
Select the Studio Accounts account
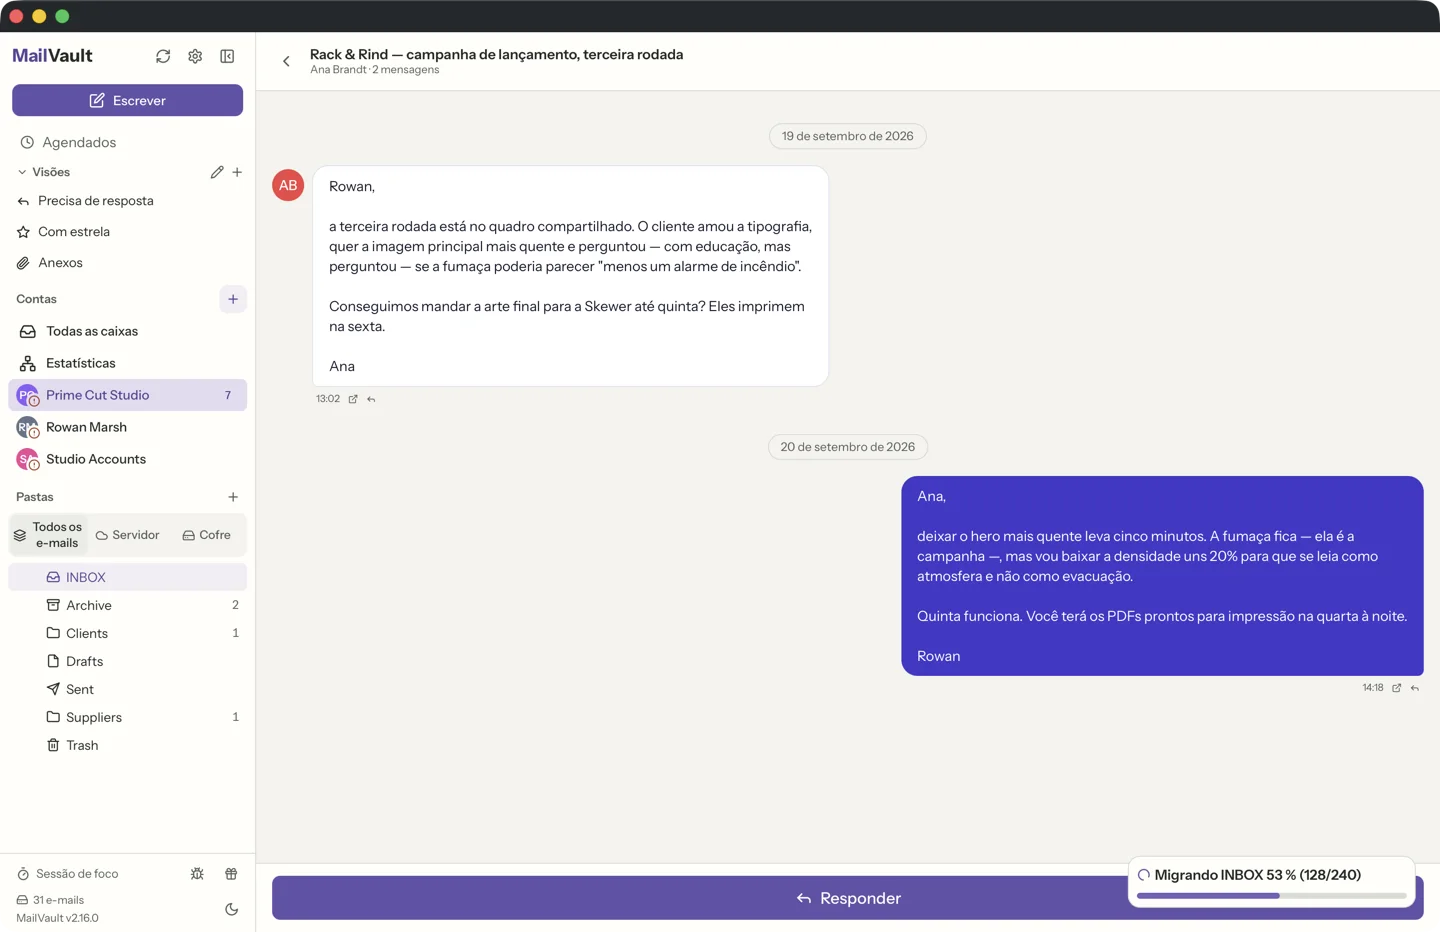pyautogui.click(x=127, y=459)
